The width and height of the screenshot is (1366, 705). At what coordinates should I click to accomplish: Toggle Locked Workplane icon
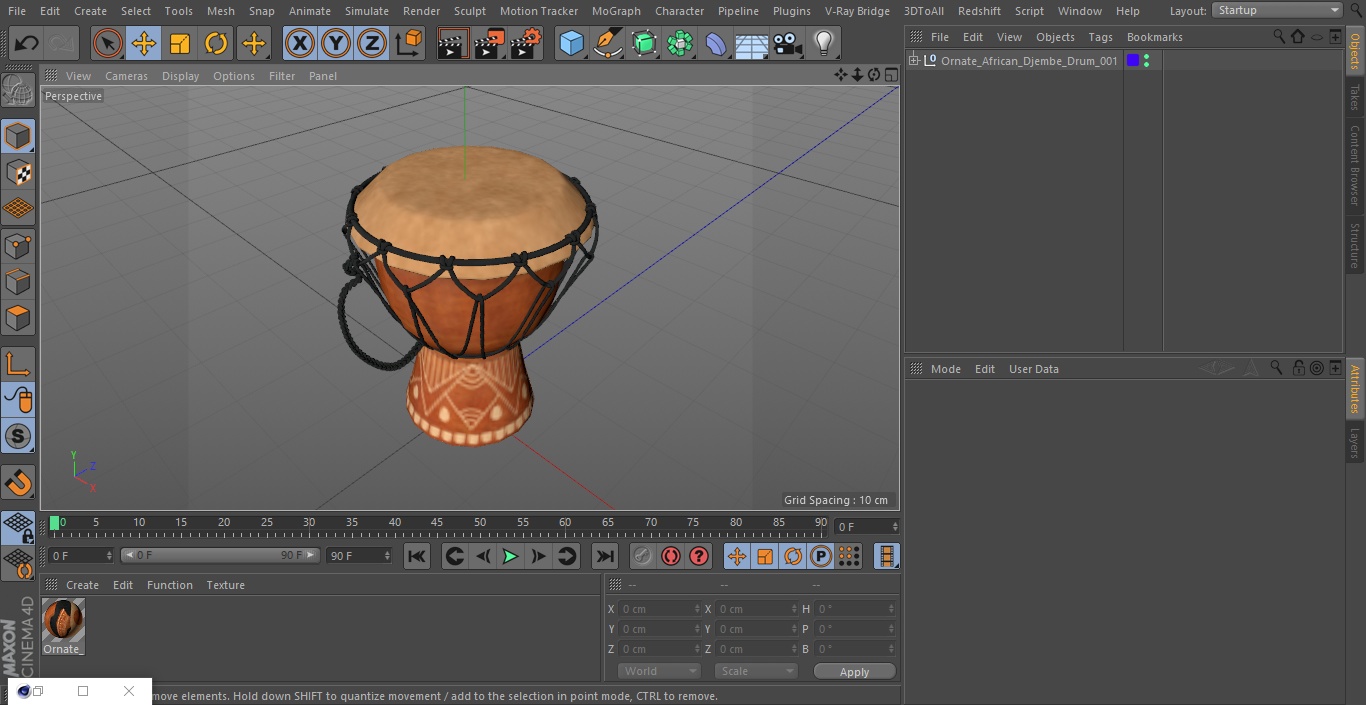click(x=18, y=528)
